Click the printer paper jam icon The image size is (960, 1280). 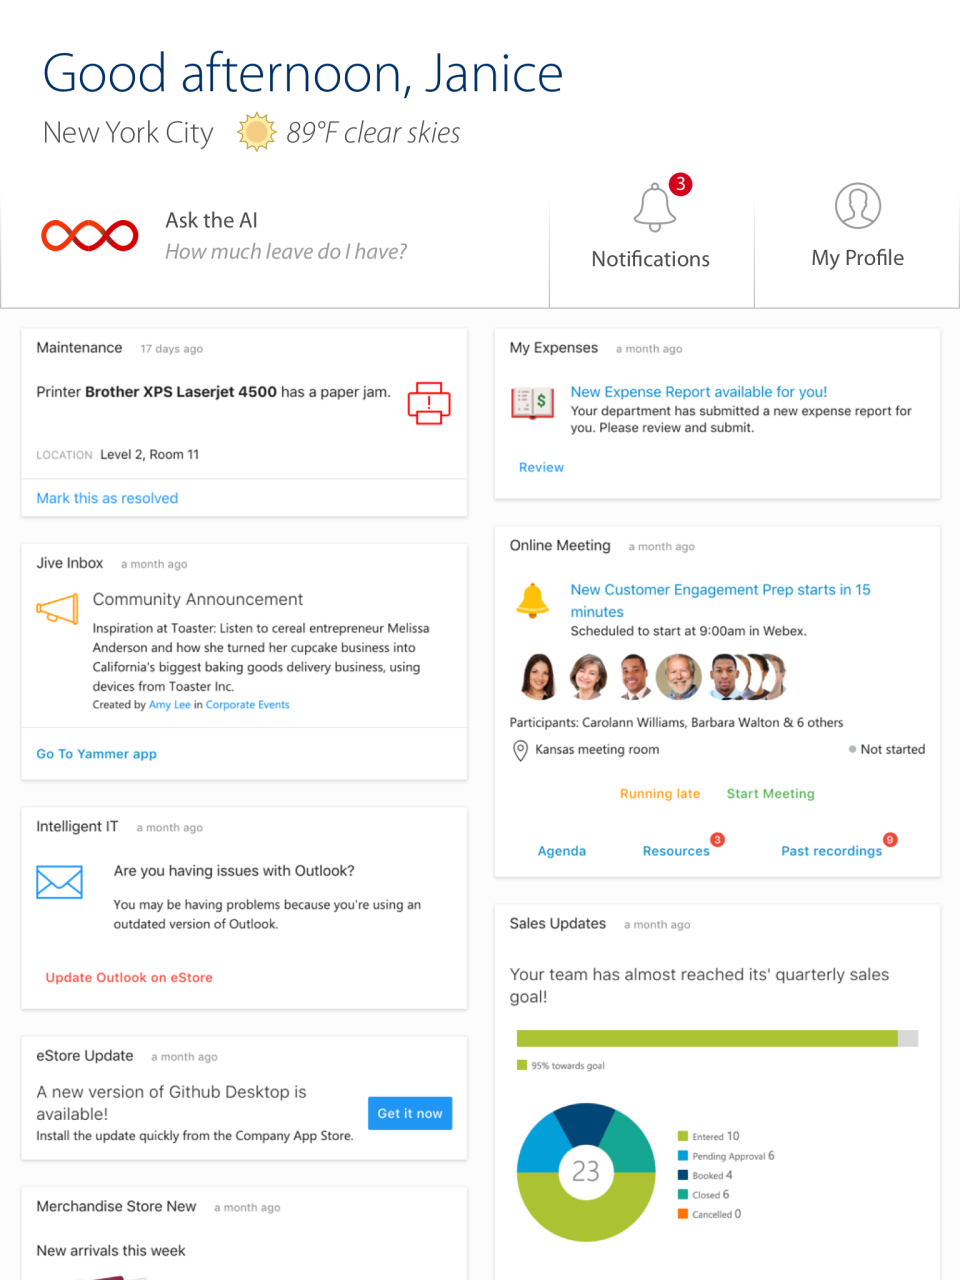428,403
